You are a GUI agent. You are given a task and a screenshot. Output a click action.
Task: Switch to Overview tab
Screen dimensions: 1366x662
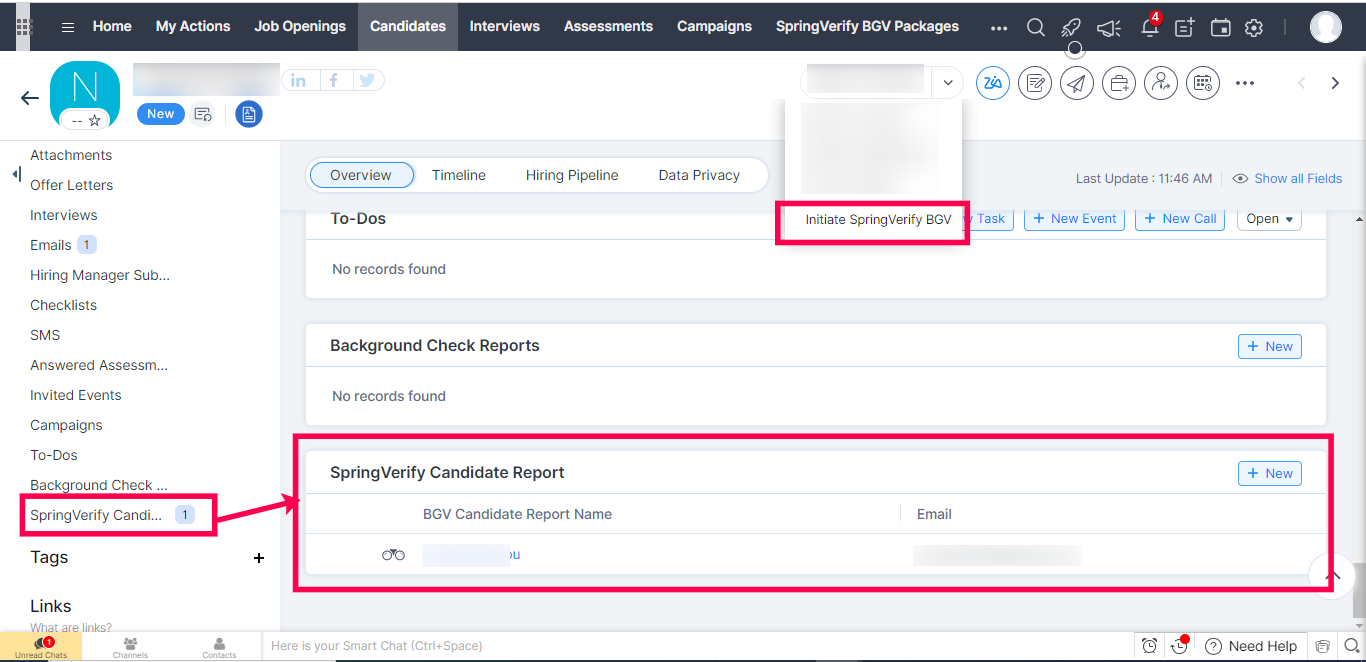[x=361, y=175]
